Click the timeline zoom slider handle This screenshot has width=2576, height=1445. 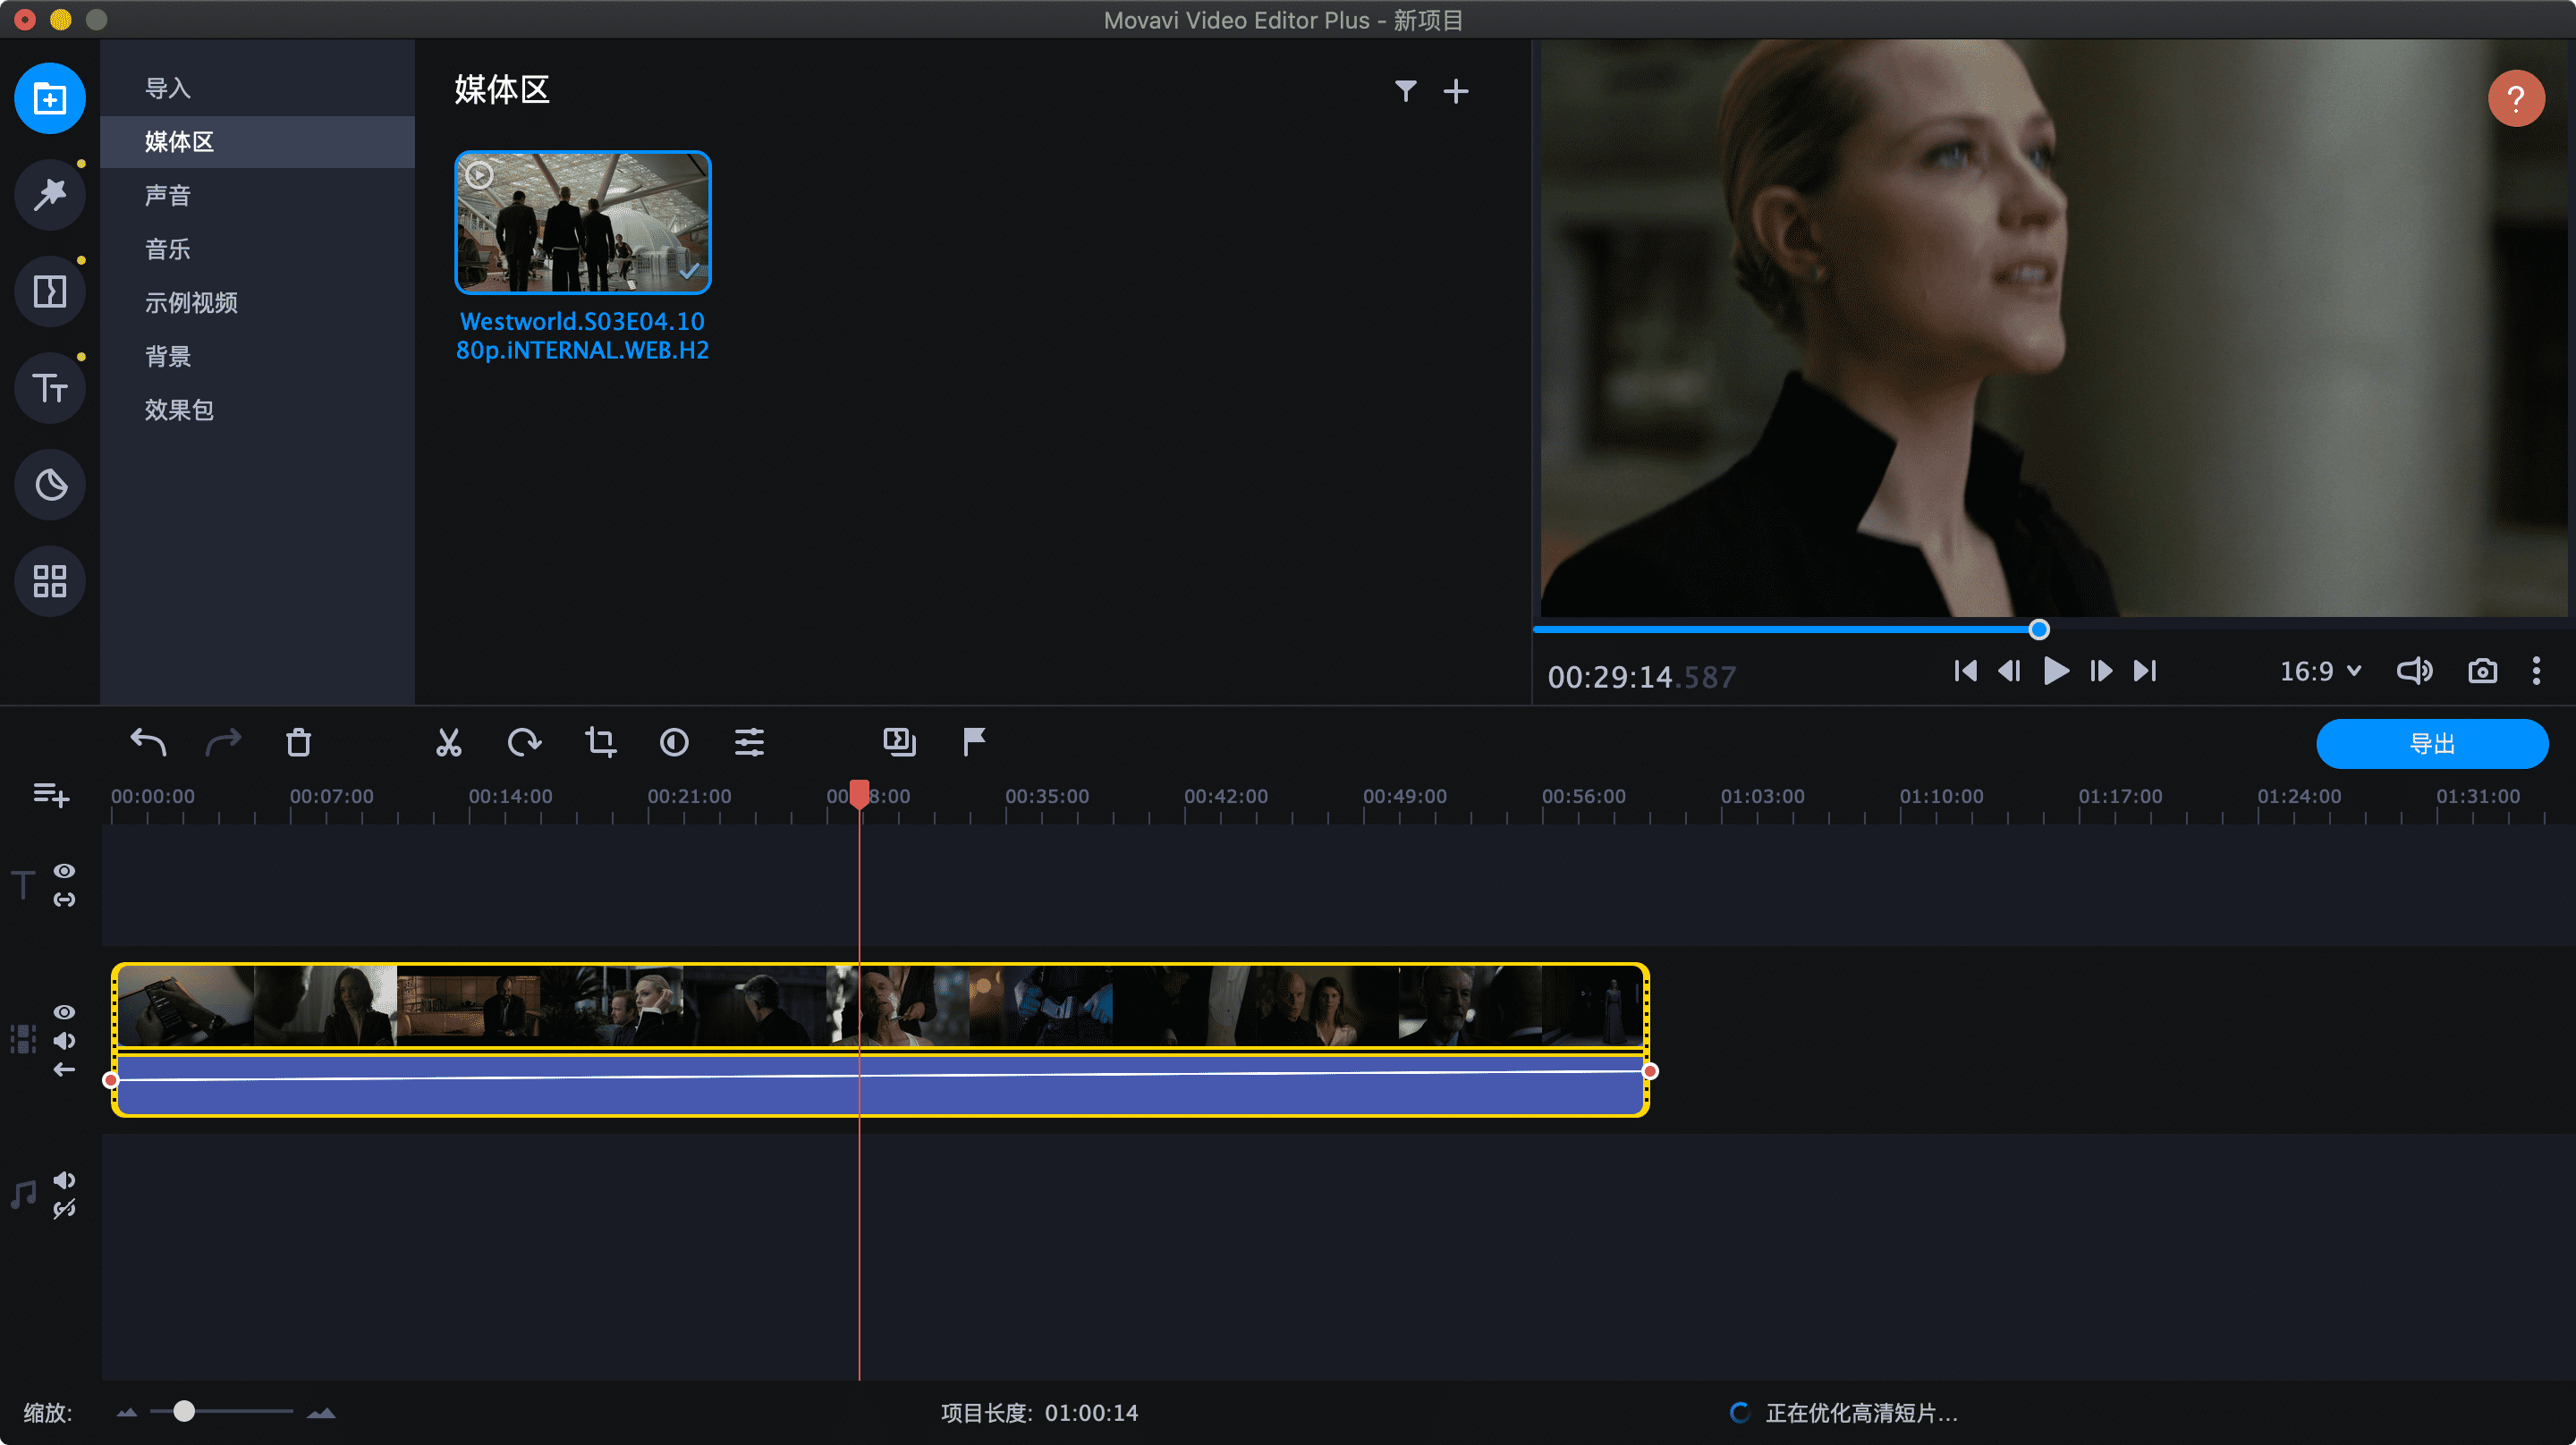(184, 1411)
